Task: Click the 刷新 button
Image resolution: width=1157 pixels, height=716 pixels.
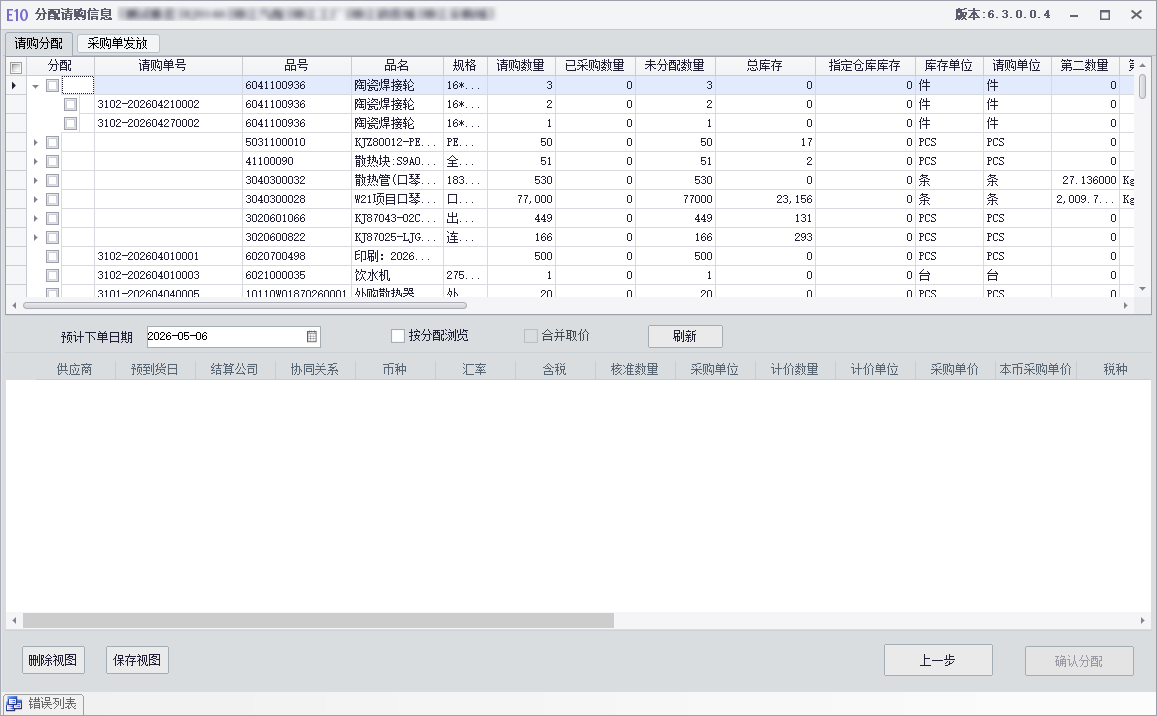Action: coord(685,337)
